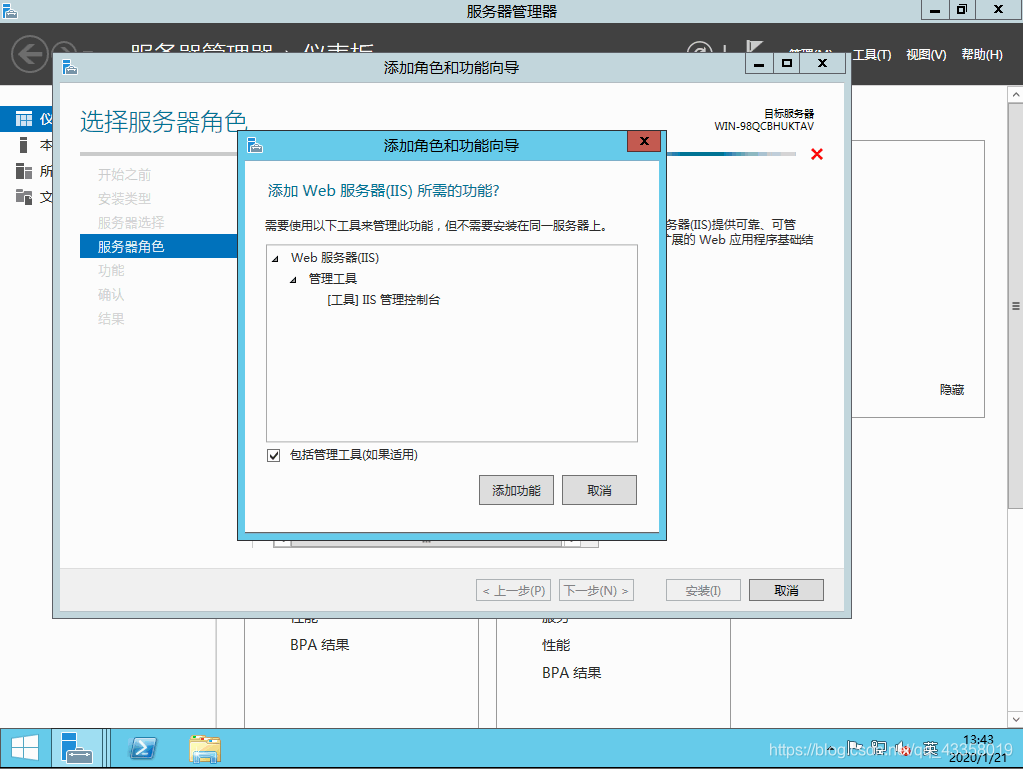Open File Explorer from the taskbar

click(x=205, y=749)
